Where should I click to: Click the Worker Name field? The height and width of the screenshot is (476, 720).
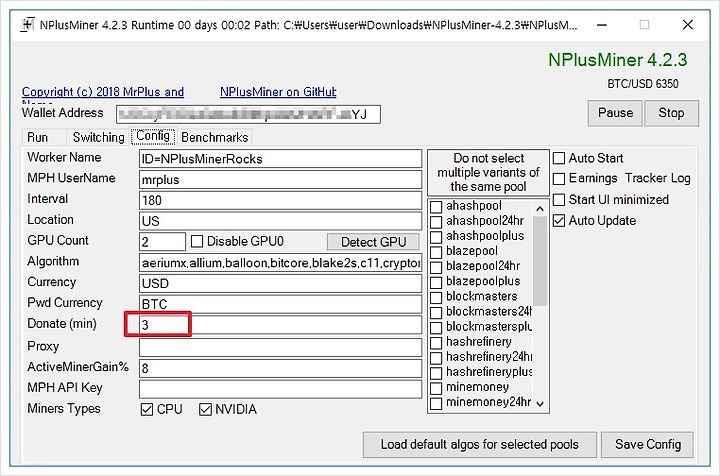pos(280,159)
